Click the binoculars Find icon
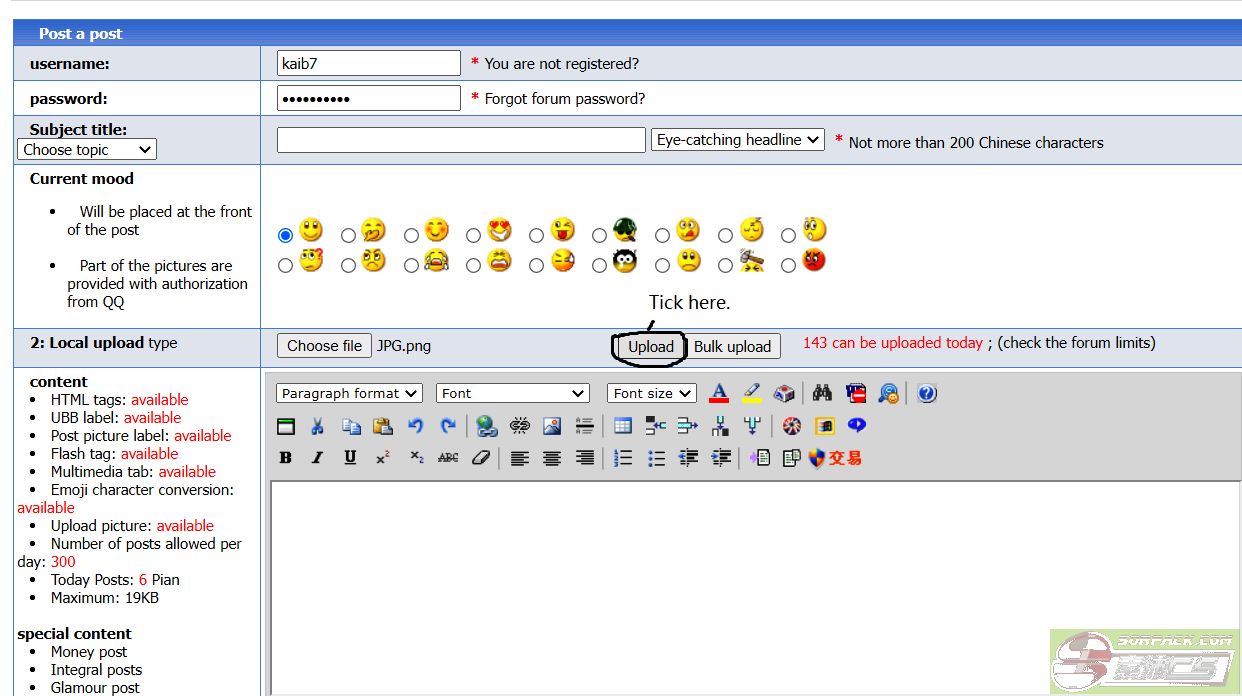 tap(822, 393)
